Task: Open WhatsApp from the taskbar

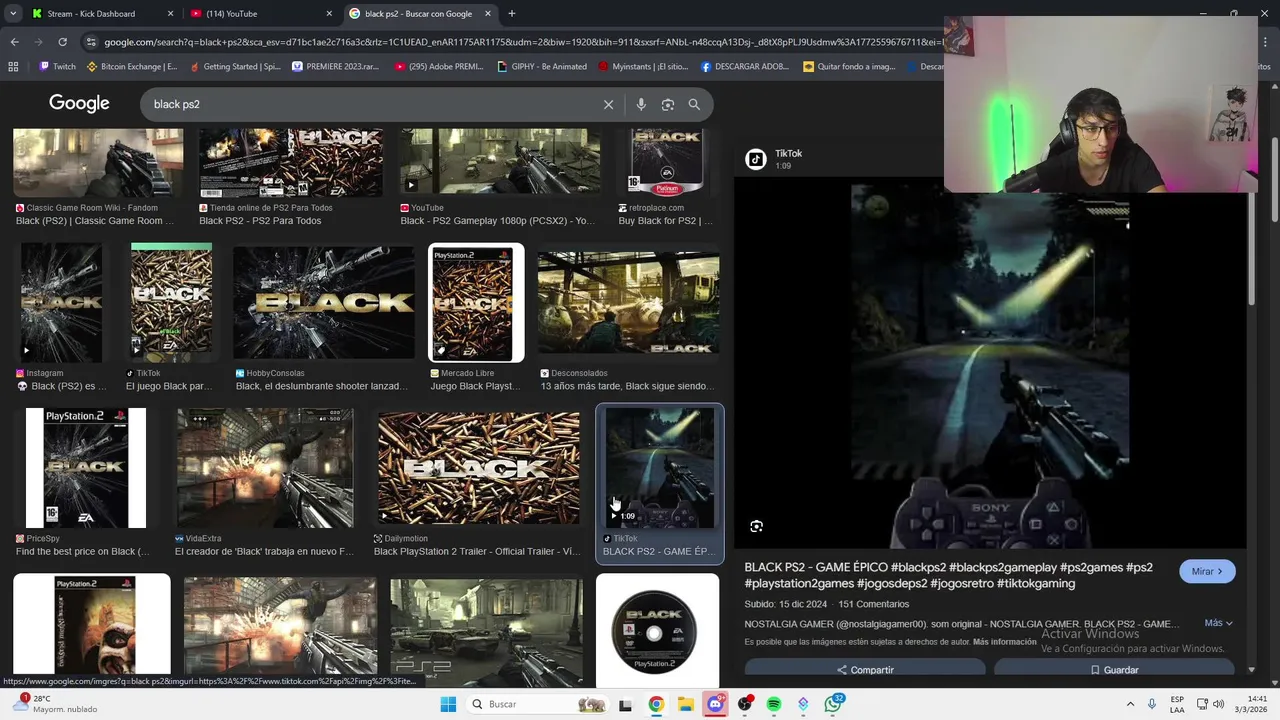Action: click(834, 704)
